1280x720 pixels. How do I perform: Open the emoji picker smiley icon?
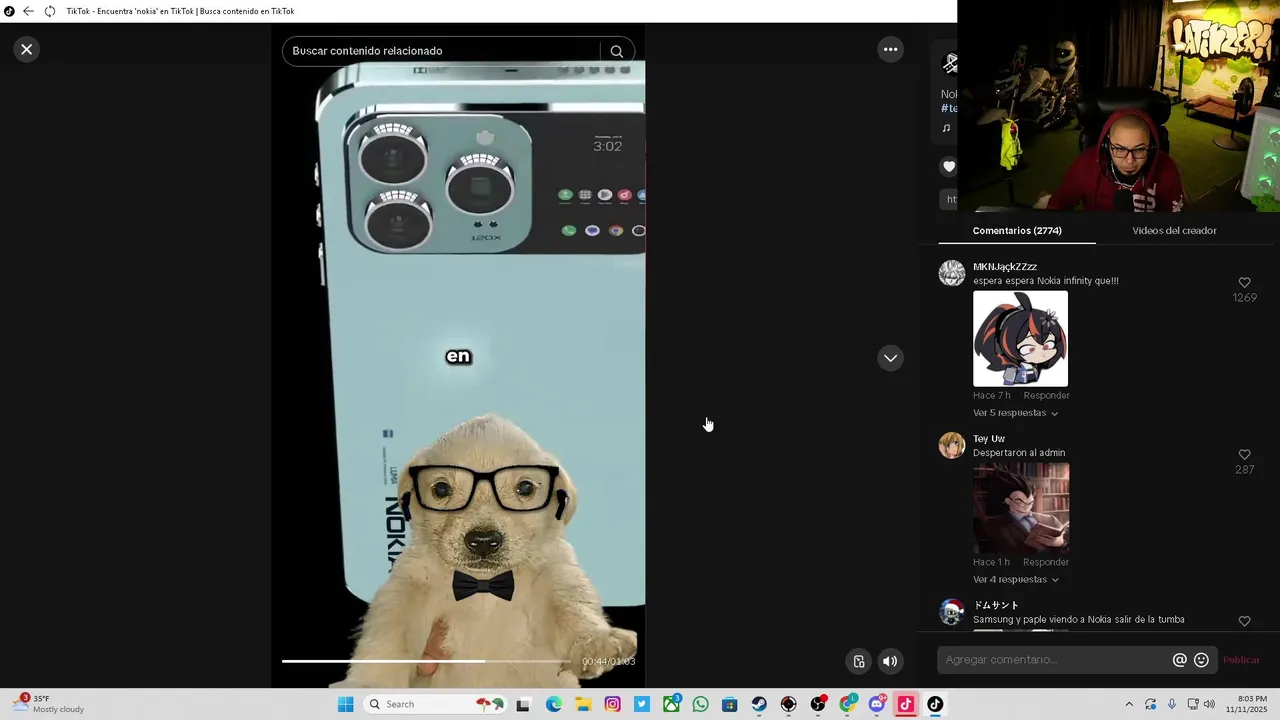(1201, 660)
